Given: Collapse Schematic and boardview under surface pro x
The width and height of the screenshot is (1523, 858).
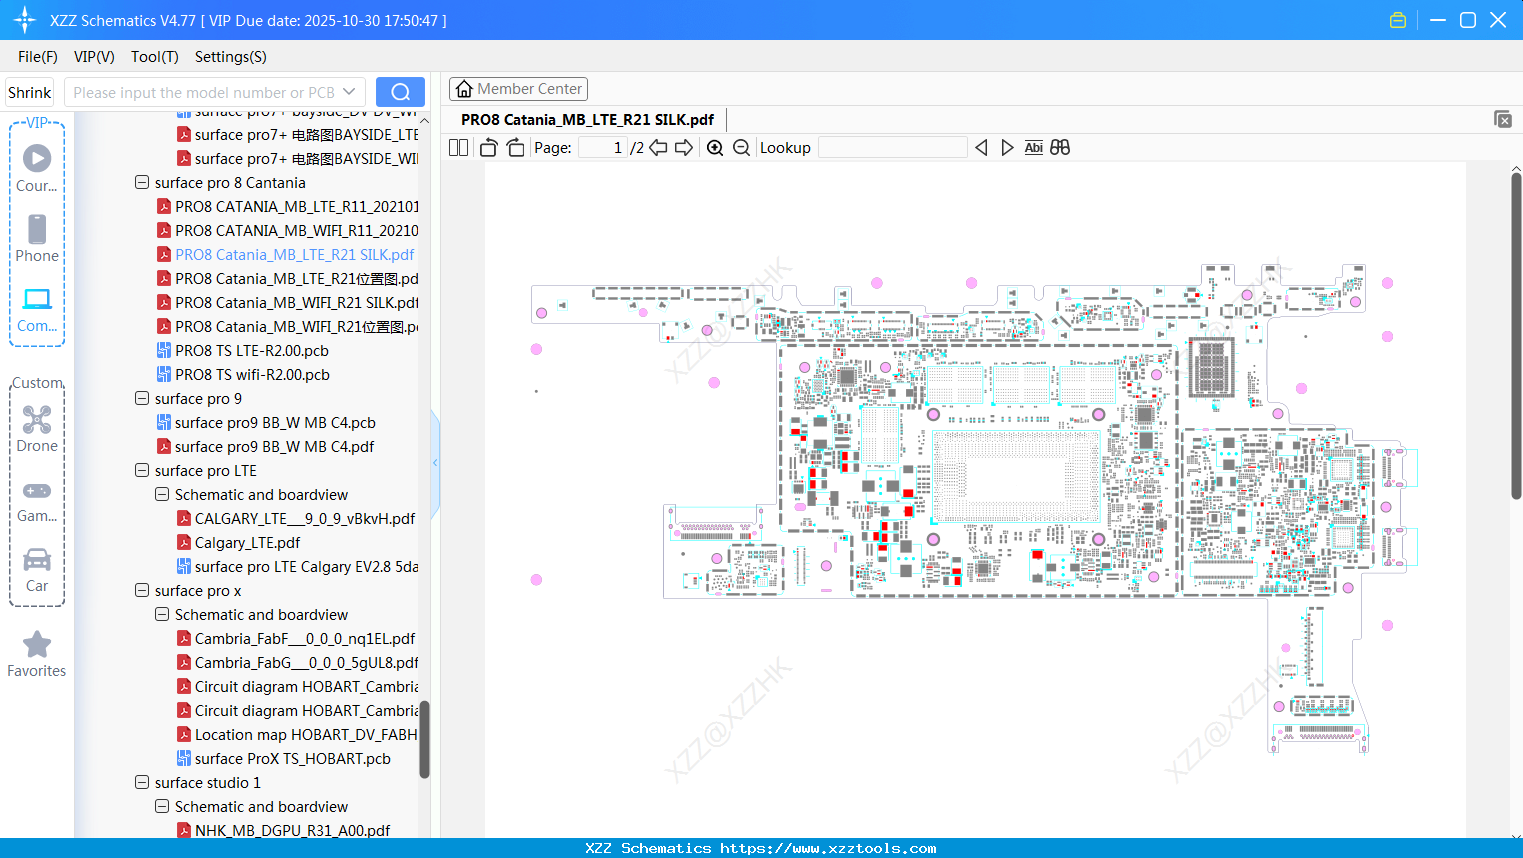Looking at the screenshot, I should 162,615.
